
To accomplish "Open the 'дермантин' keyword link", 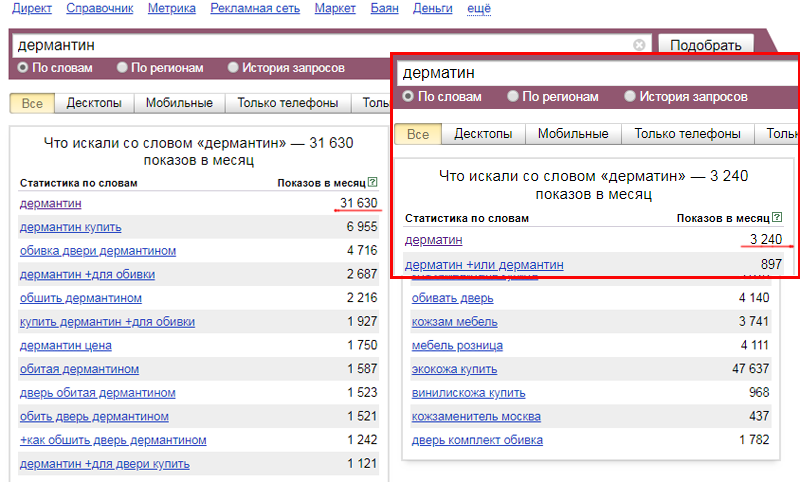I will (x=51, y=203).
